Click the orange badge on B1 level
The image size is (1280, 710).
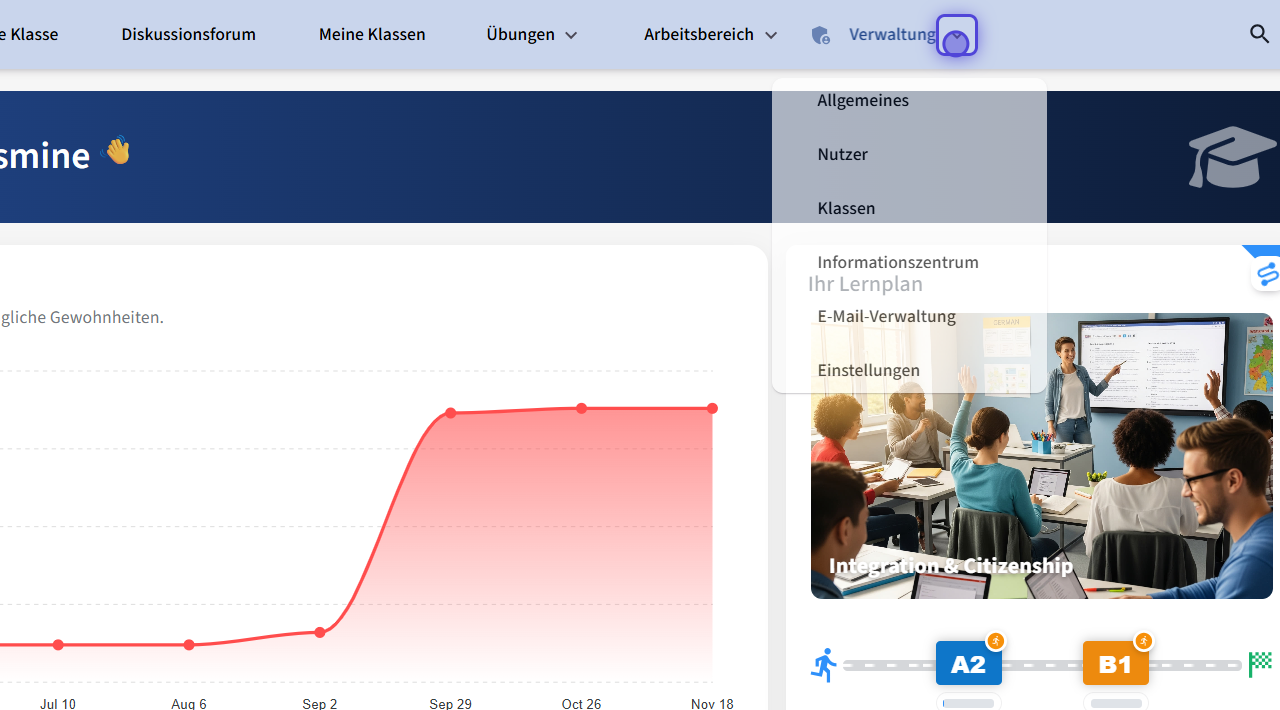1143,641
